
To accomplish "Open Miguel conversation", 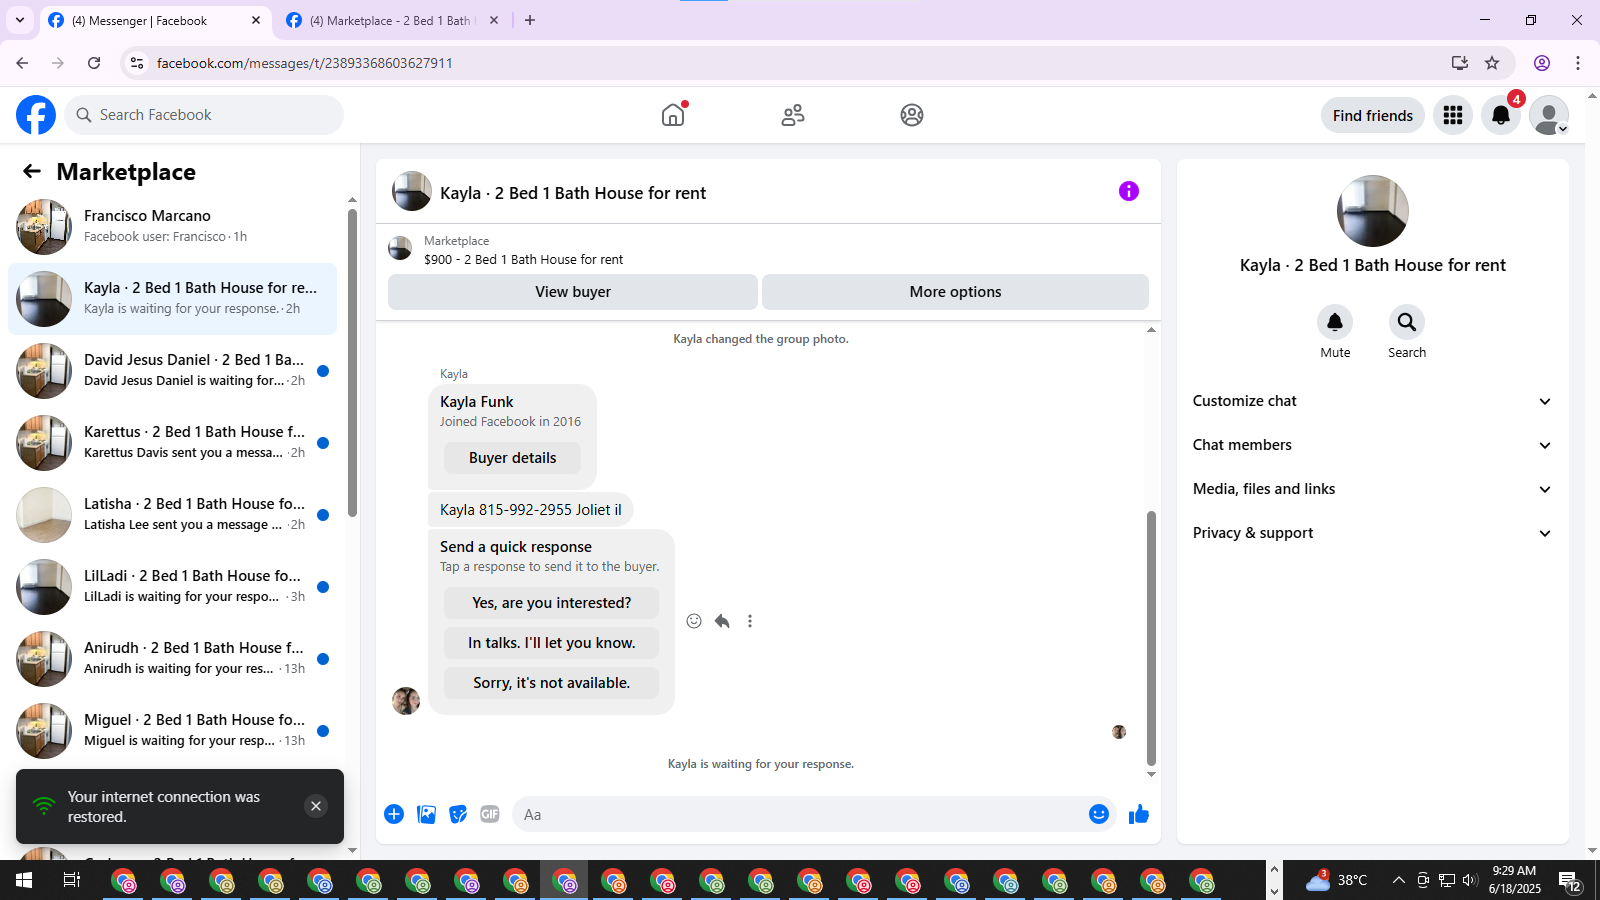I will tap(172, 731).
